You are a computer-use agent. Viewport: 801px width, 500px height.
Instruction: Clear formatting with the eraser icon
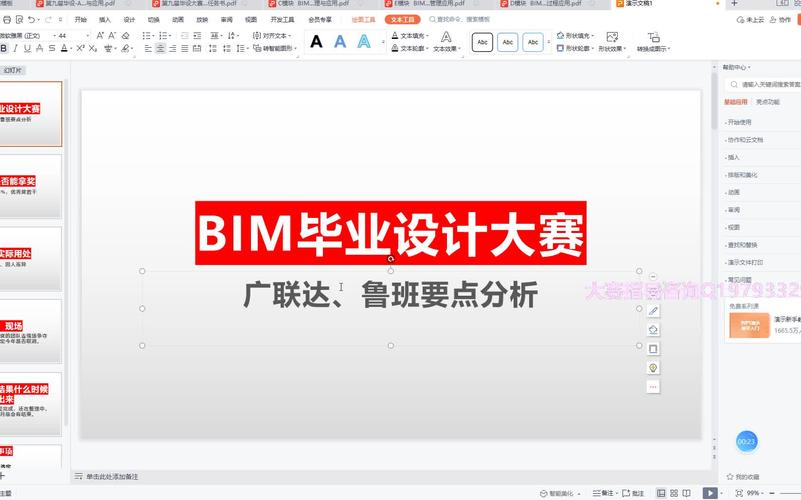coord(126,36)
